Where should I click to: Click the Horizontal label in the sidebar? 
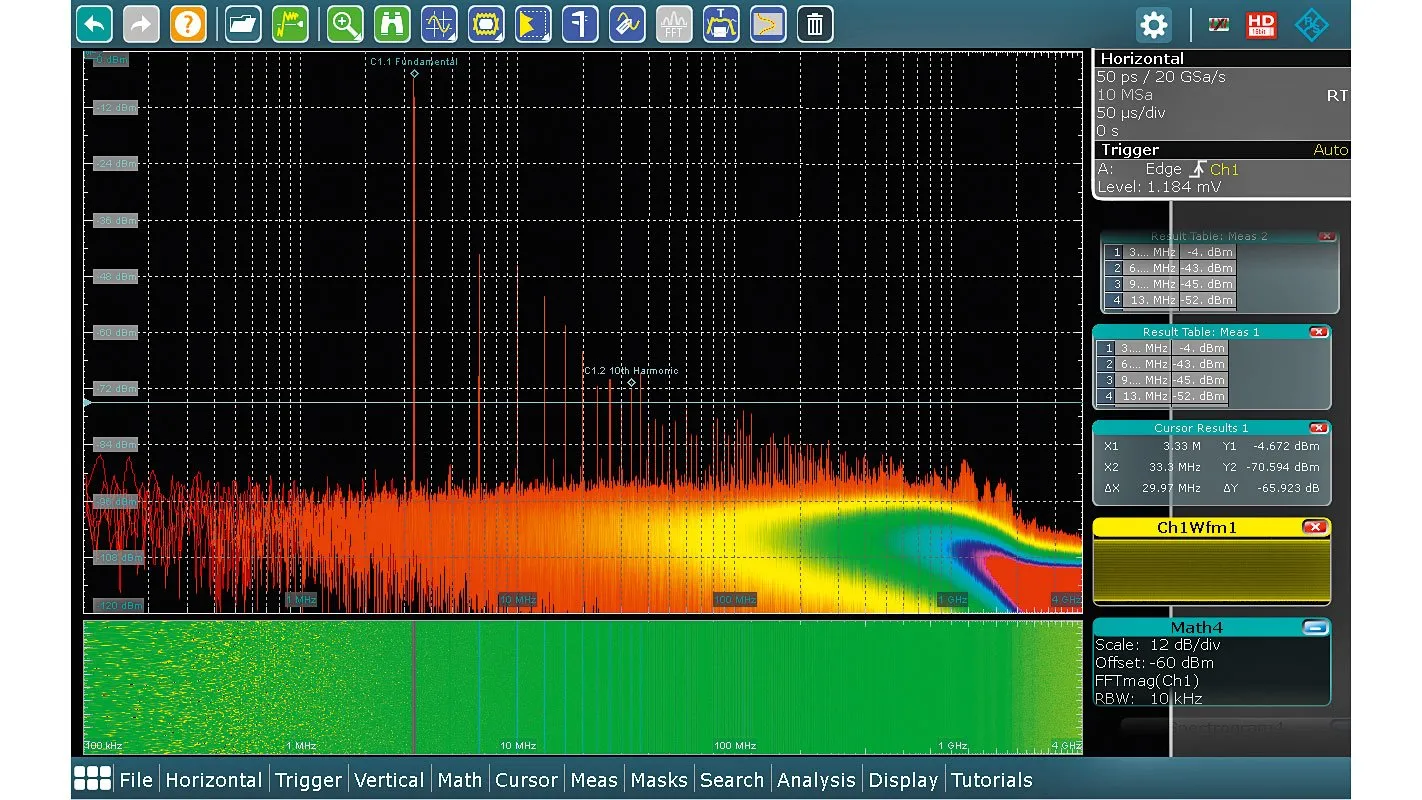(x=1142, y=59)
